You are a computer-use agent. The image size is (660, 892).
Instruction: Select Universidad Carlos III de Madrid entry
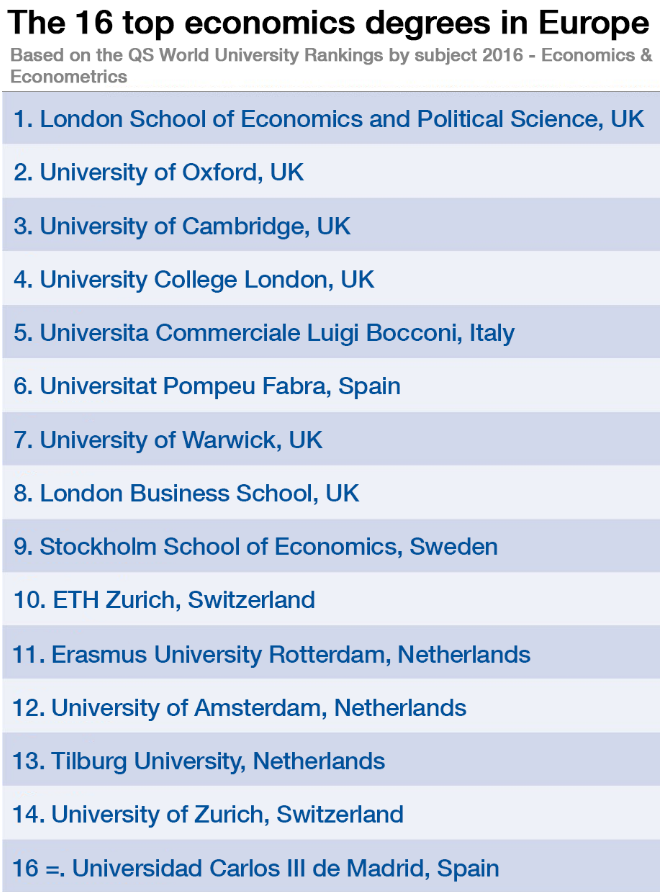pos(255,868)
